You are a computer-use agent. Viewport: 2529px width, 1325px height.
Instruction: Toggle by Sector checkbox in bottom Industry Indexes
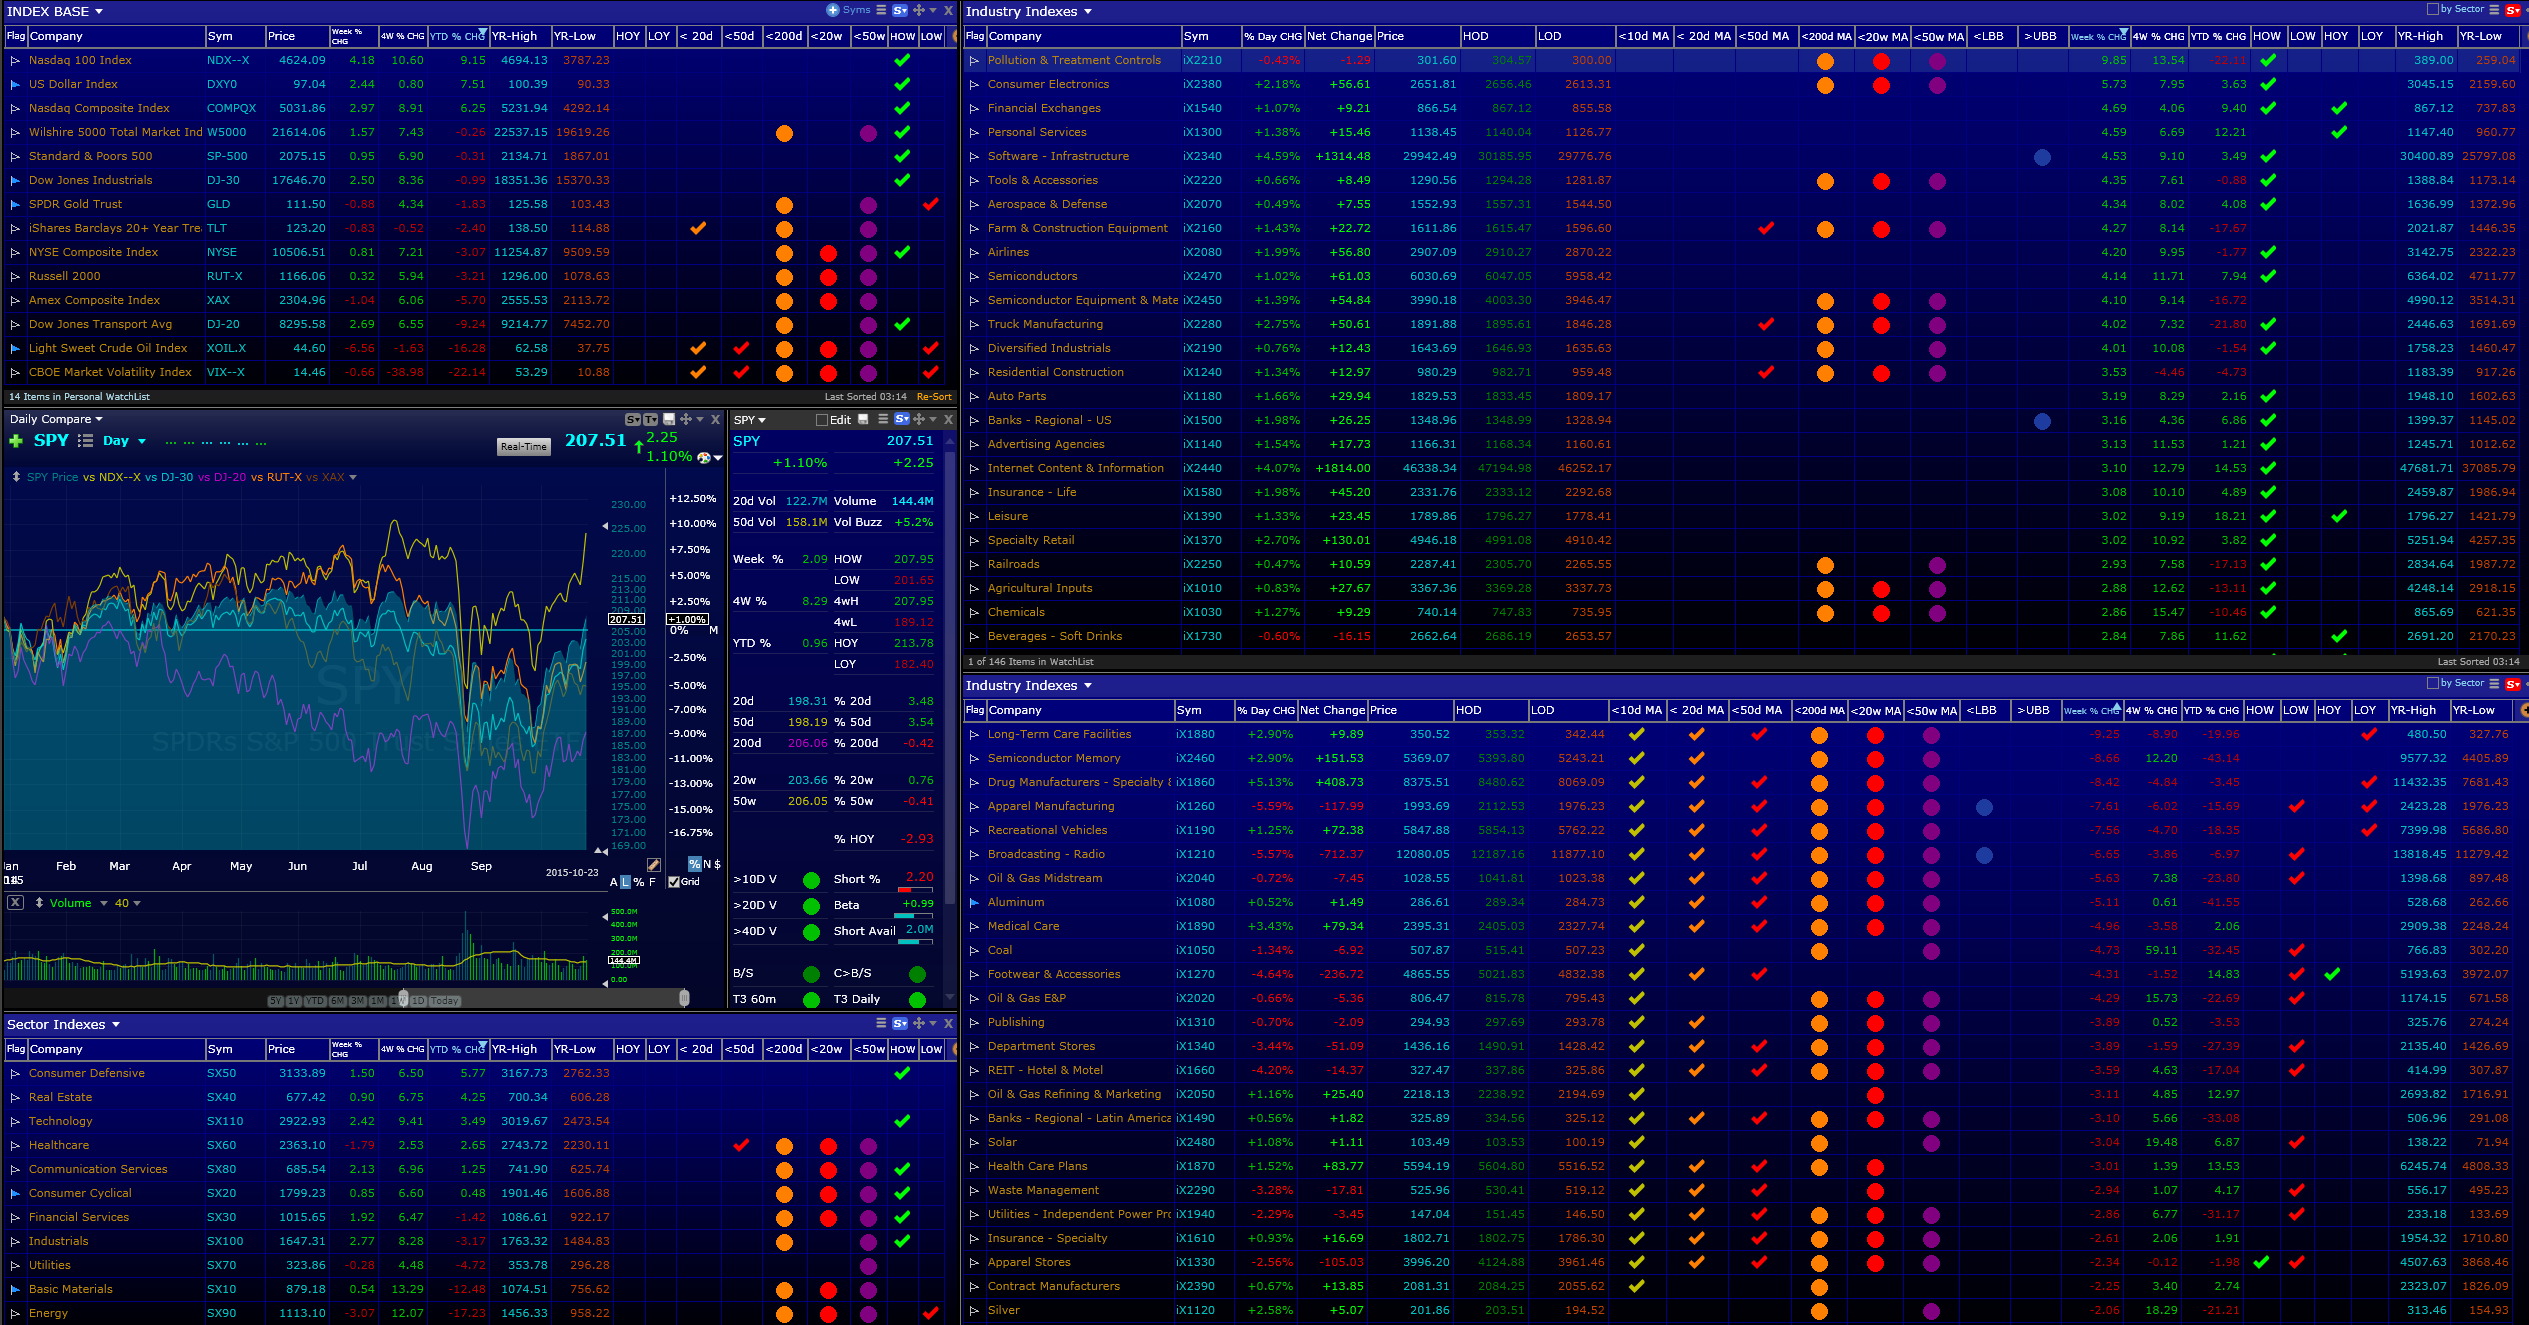coord(2433,683)
